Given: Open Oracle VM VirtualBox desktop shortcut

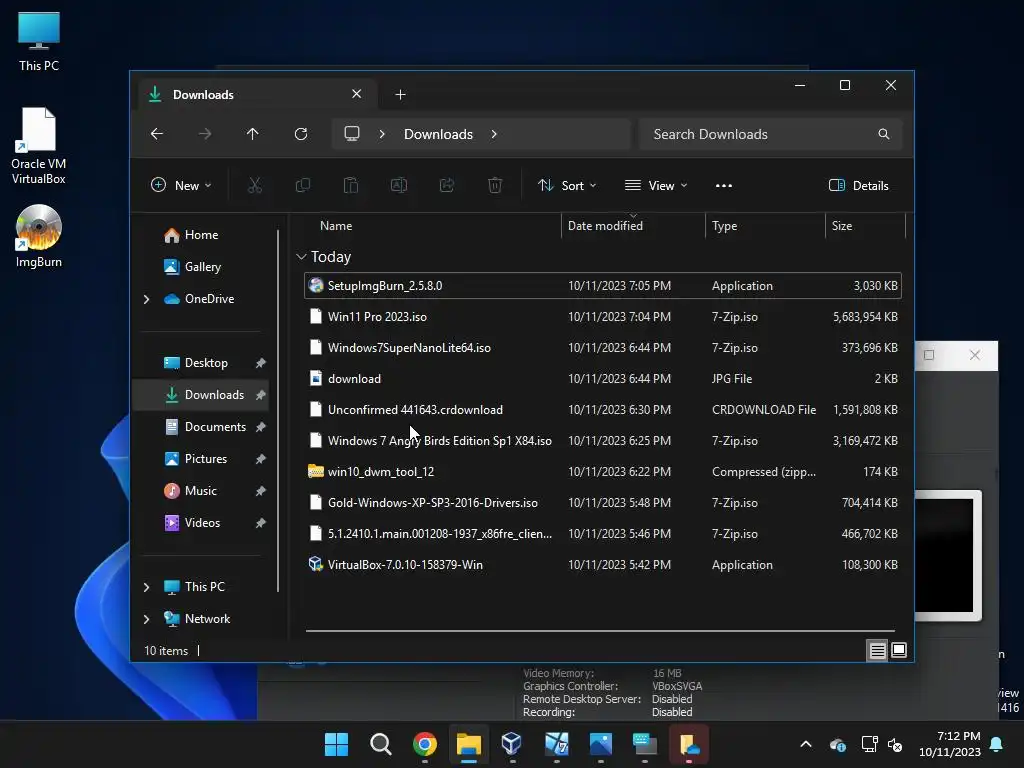Looking at the screenshot, I should point(39,146).
